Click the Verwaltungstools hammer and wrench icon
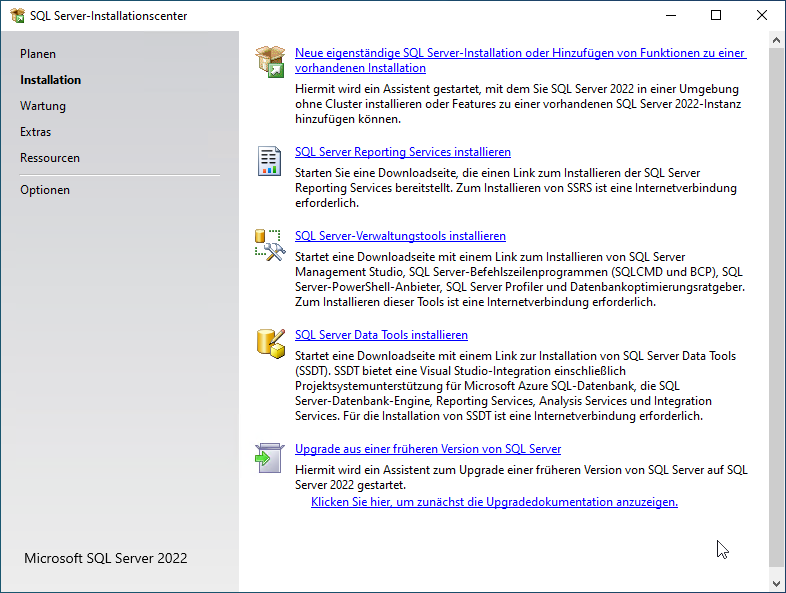This screenshot has width=786, height=593. point(270,245)
